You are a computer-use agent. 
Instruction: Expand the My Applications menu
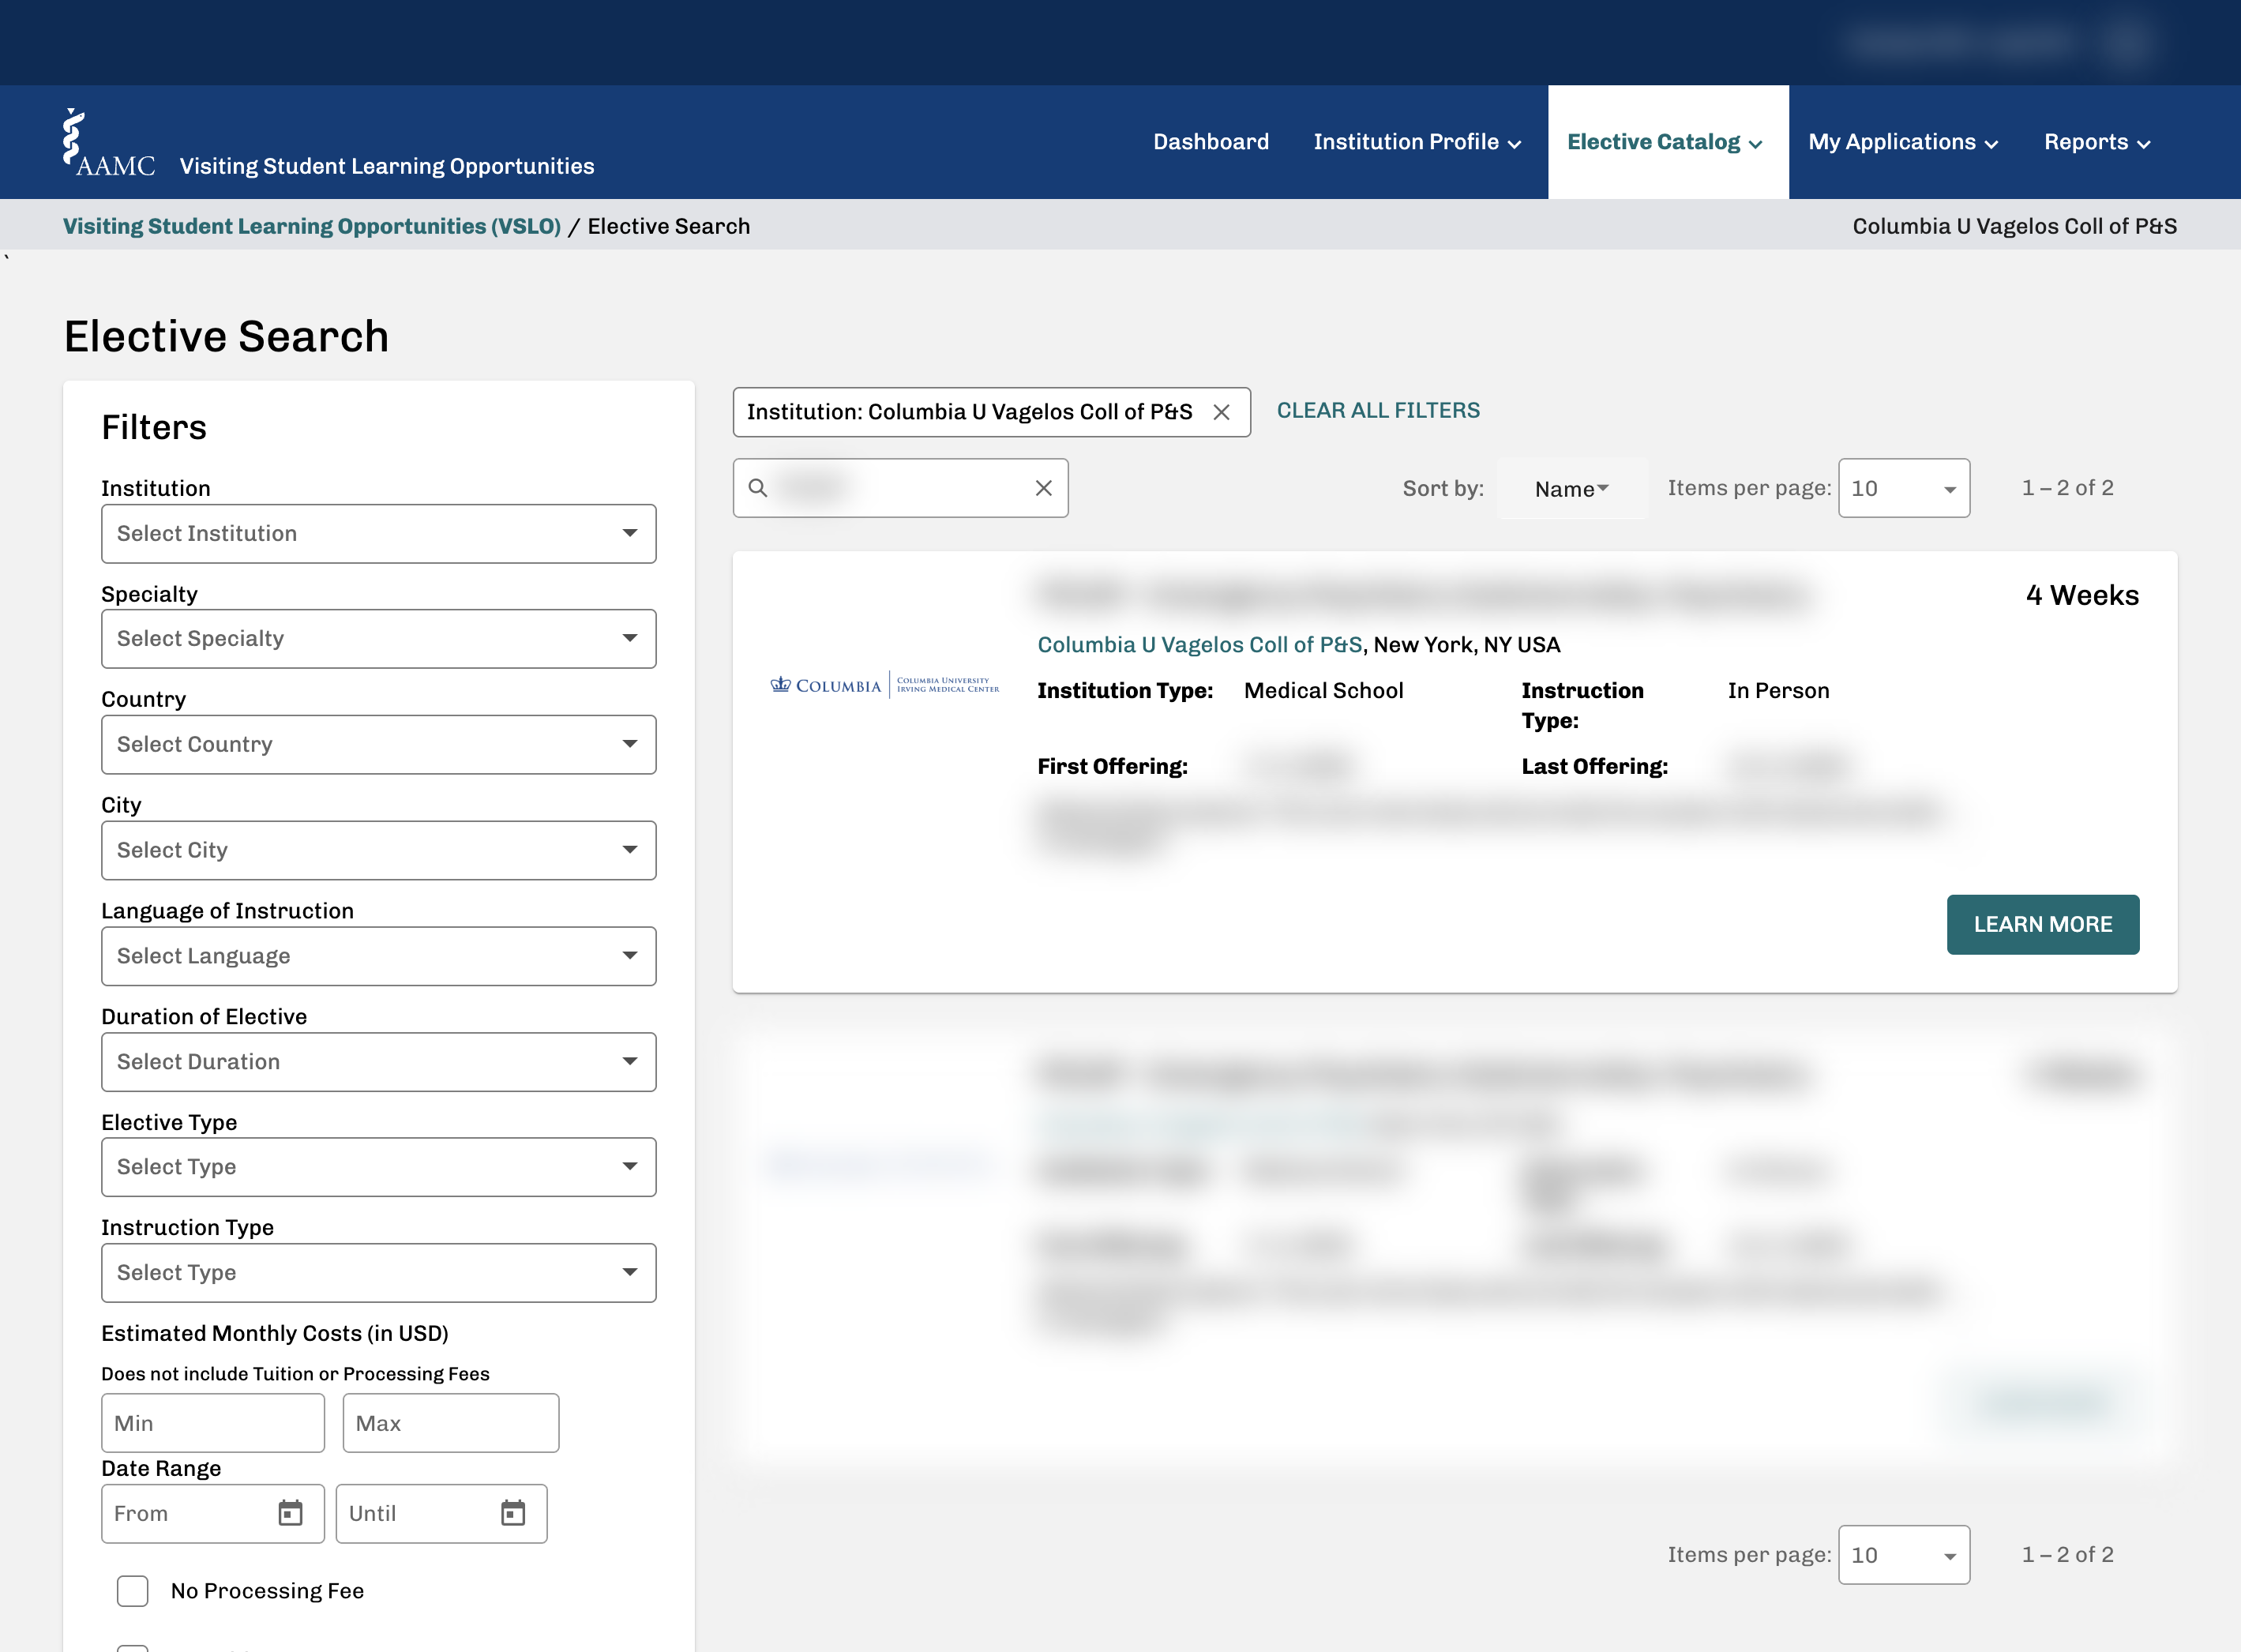pyautogui.click(x=1903, y=142)
